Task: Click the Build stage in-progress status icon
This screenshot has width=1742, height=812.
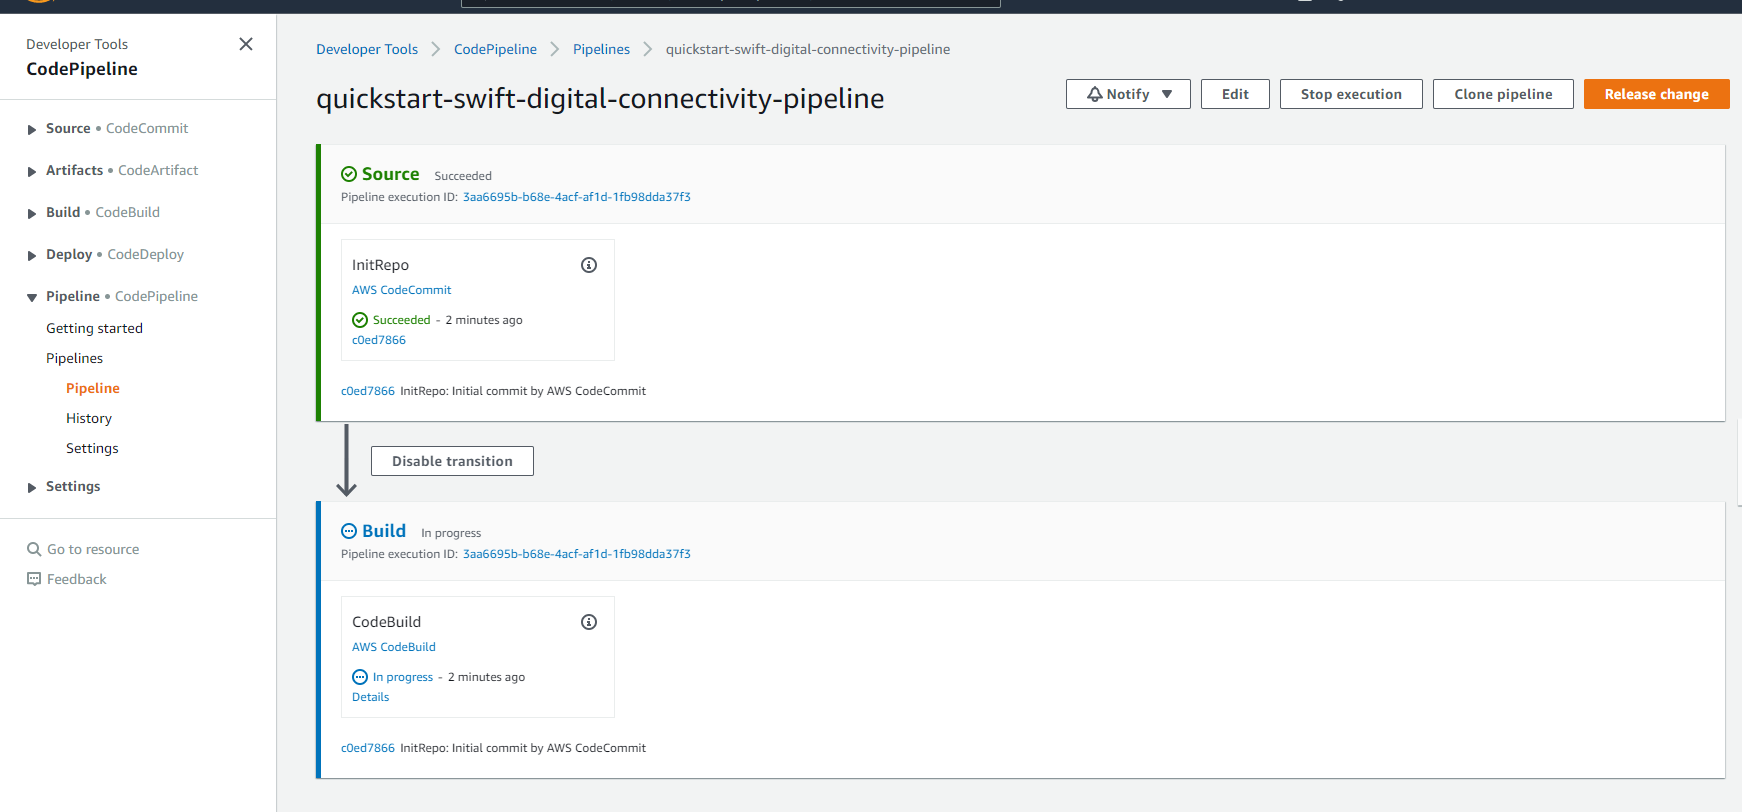Action: tap(349, 531)
